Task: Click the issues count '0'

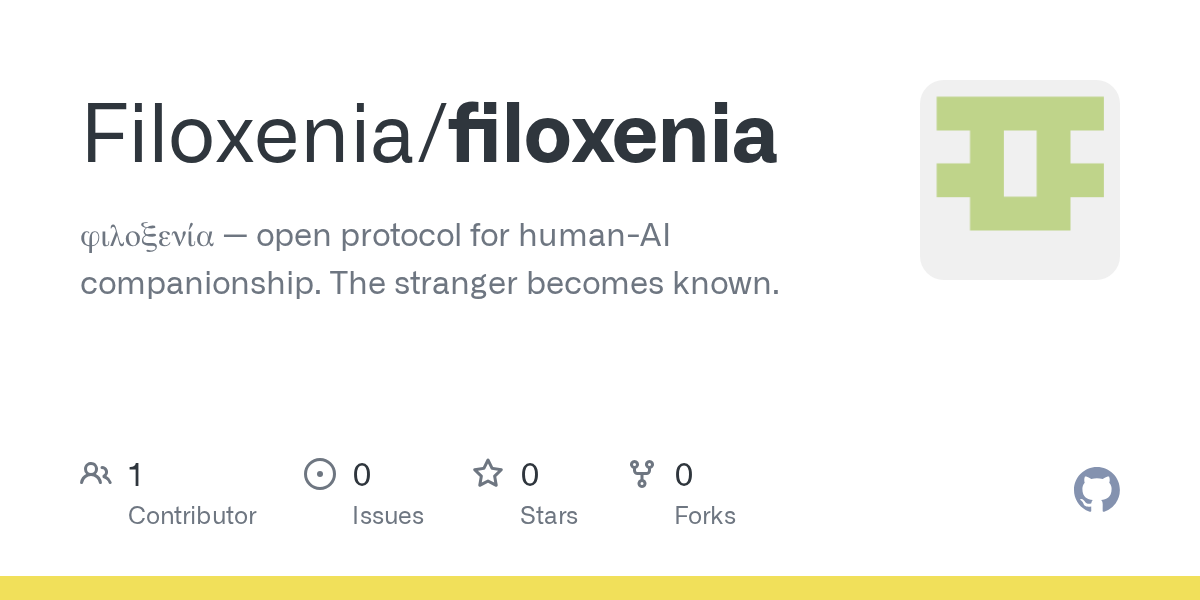Action: 362,474
